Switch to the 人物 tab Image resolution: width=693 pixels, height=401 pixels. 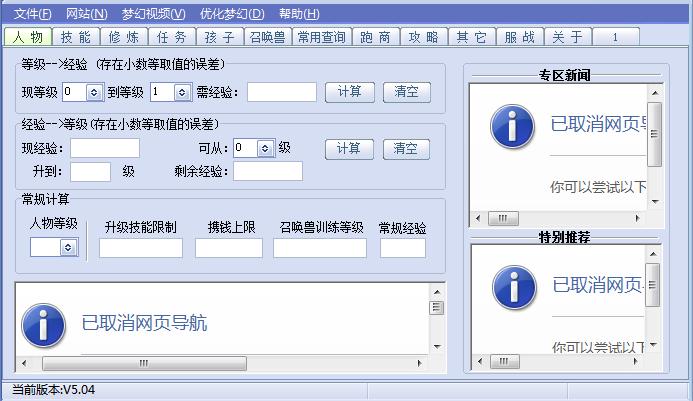(x=28, y=37)
